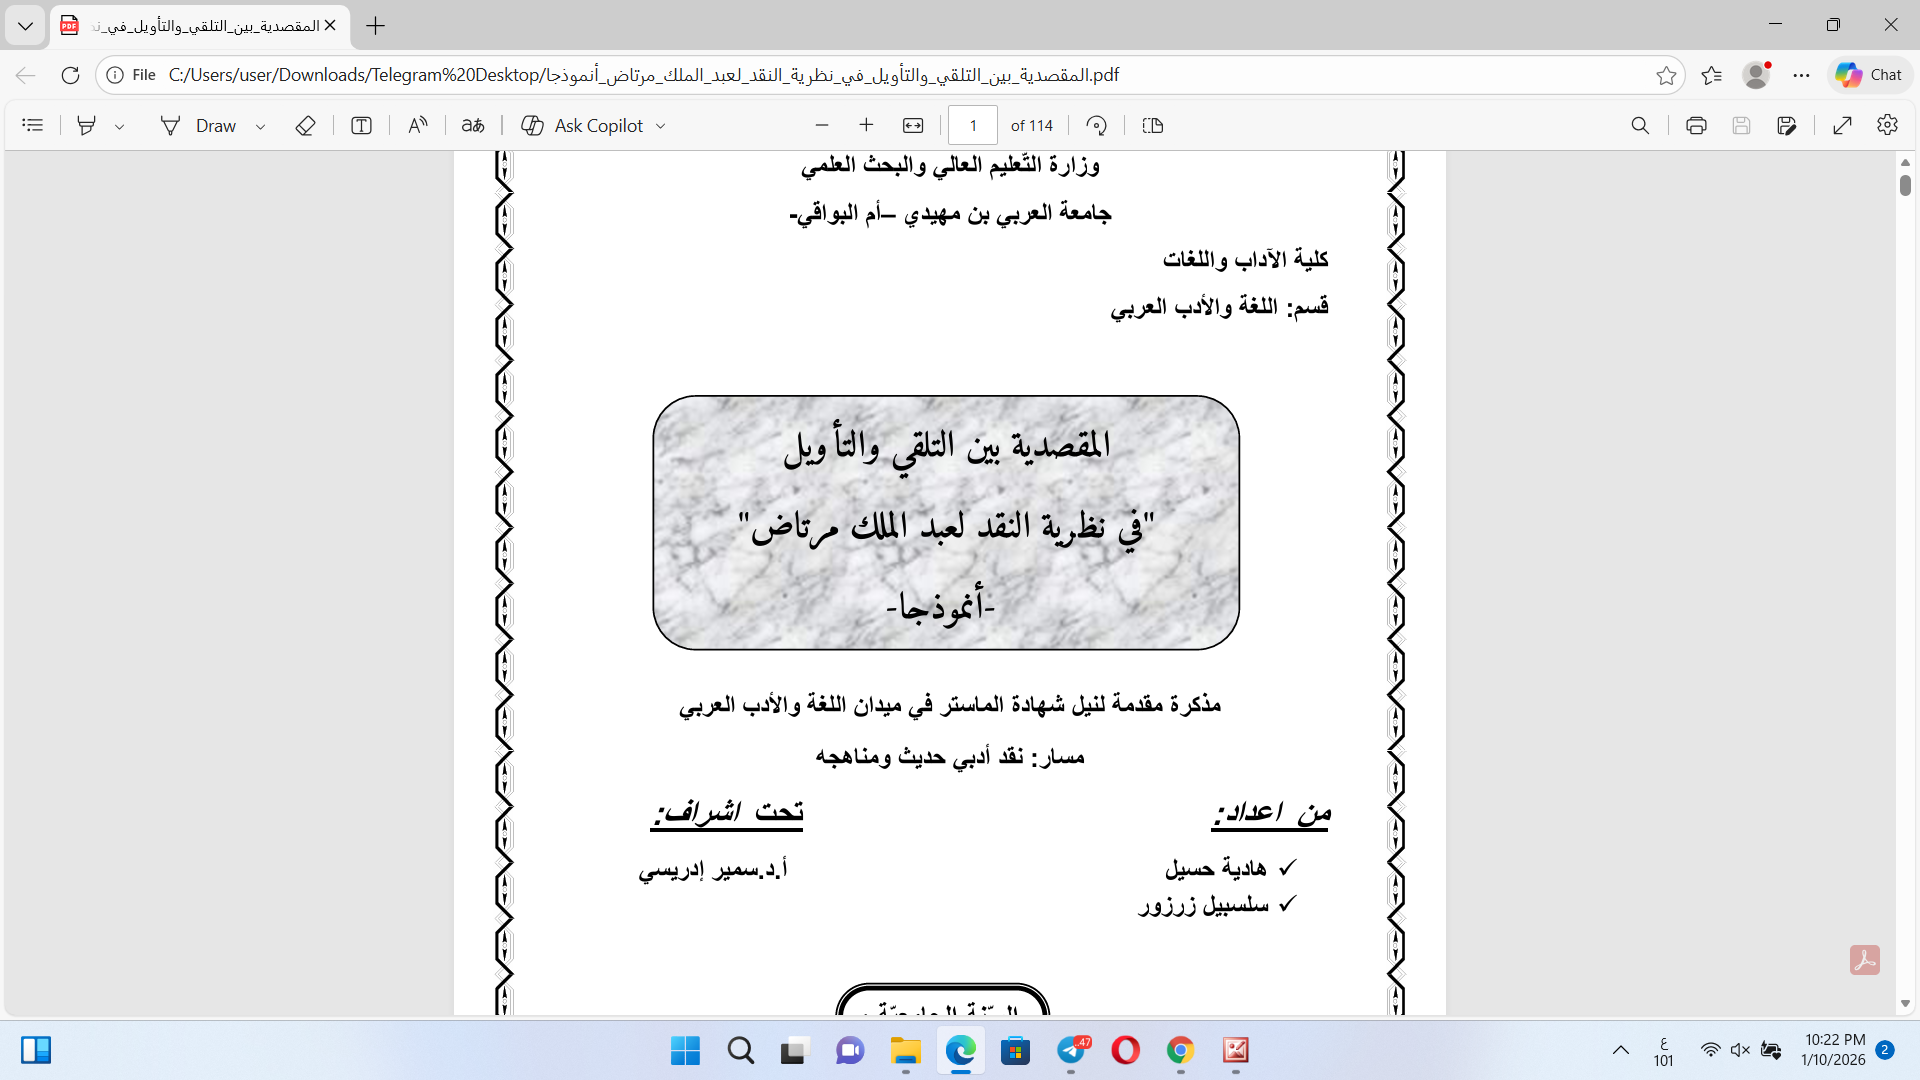Open the table of contents sidebar

[x=33, y=125]
